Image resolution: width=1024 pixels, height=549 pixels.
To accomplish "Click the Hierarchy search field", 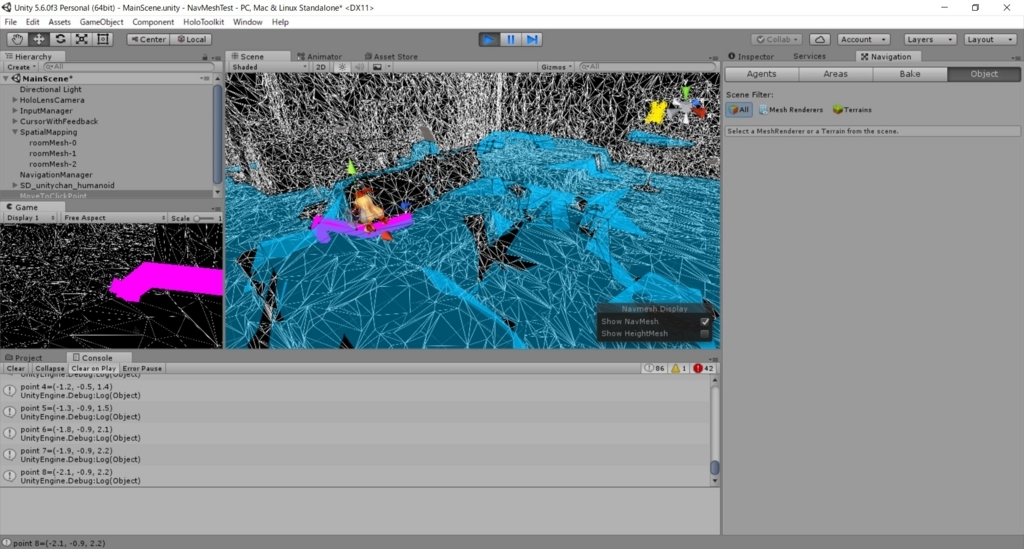I will pos(127,67).
